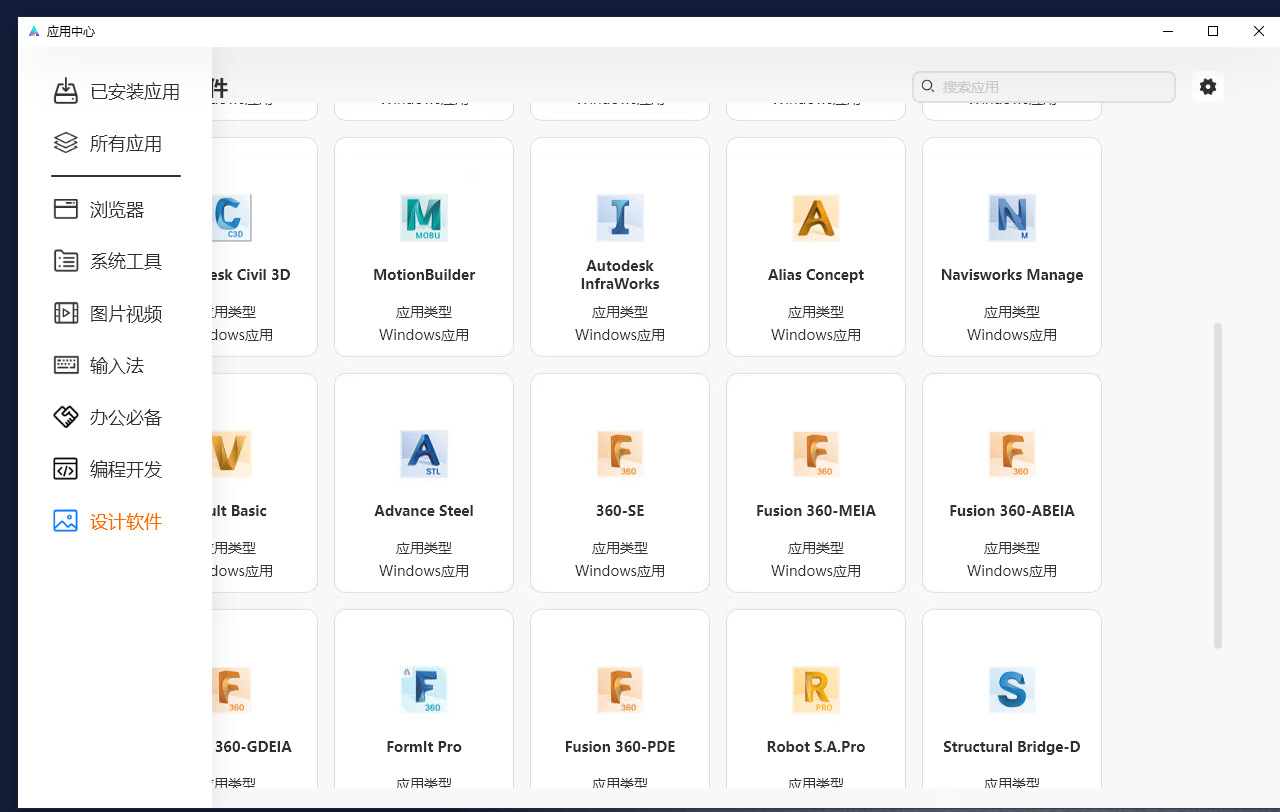Click the Fusion 360-PDE icon
The height and width of the screenshot is (812, 1280).
620,690
